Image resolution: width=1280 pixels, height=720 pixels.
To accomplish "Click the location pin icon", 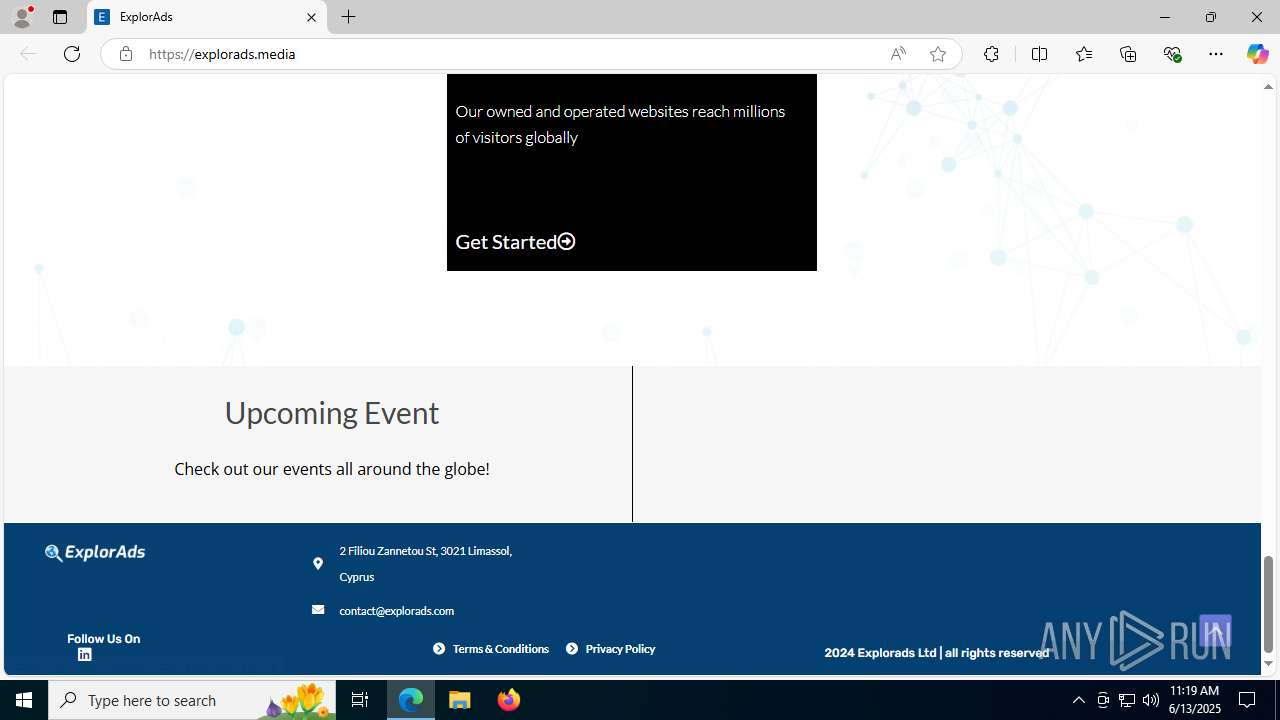I will click(318, 564).
